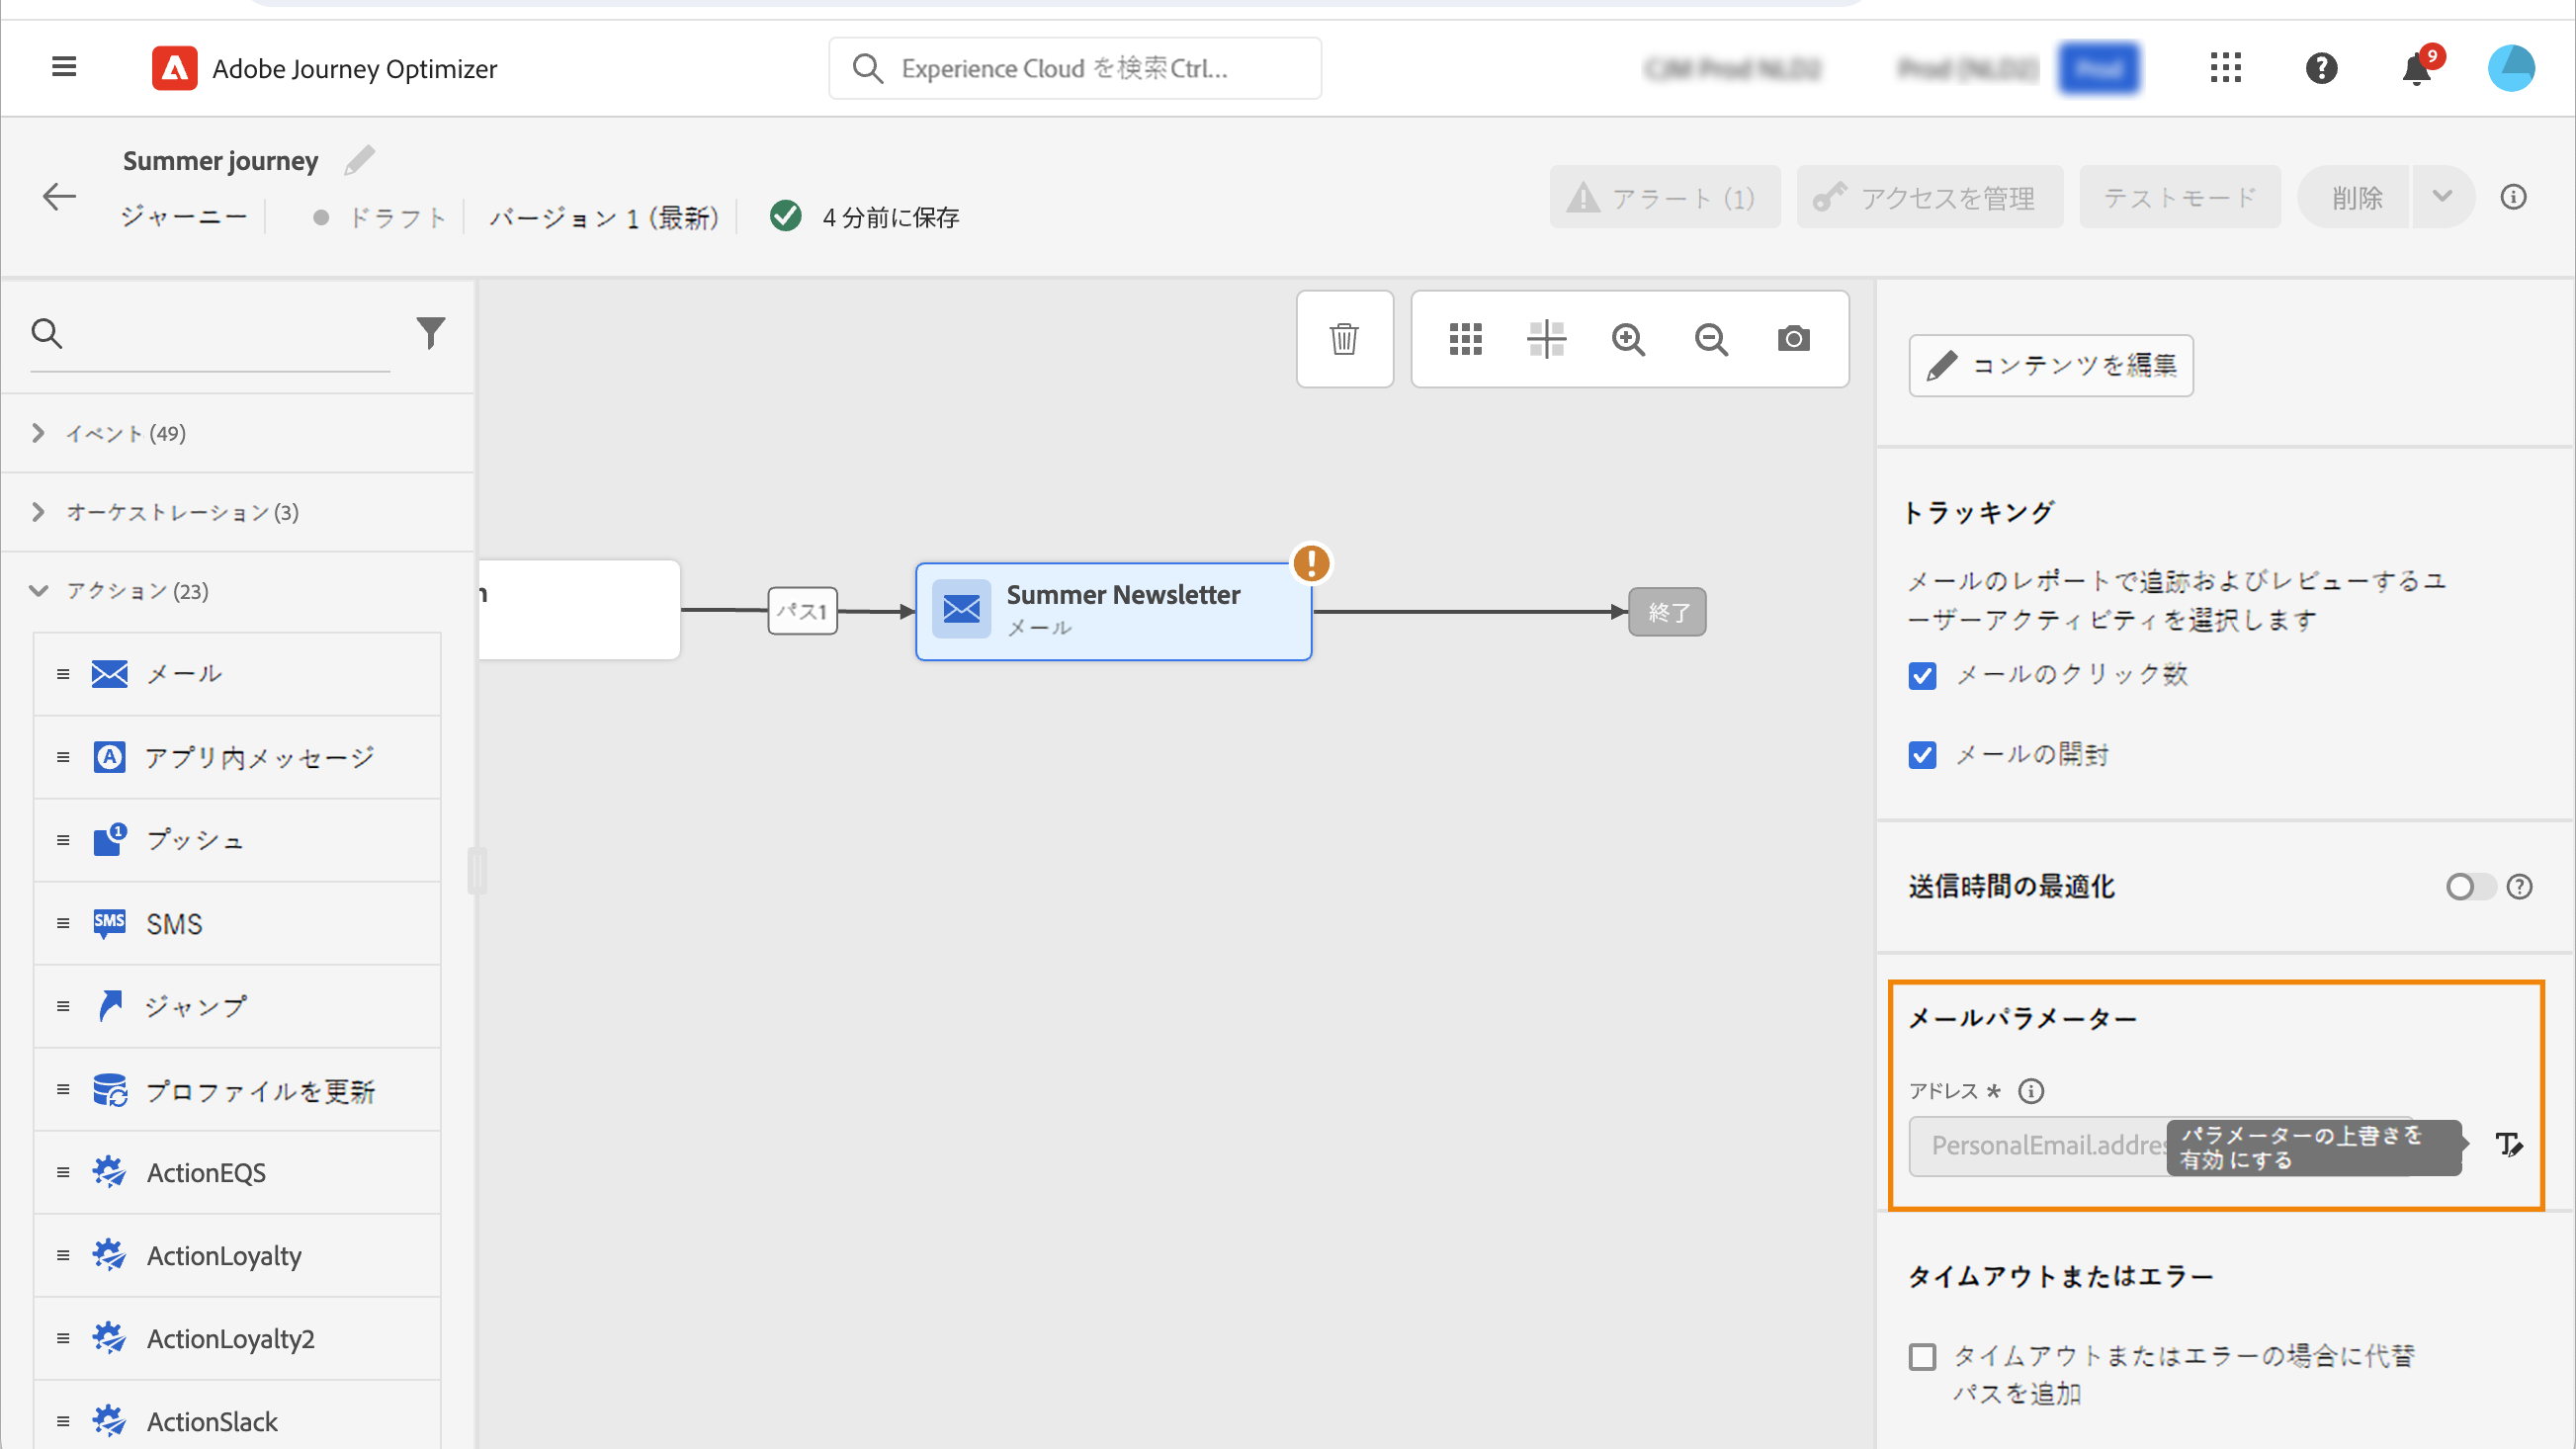The width and height of the screenshot is (2576, 1449).
Task: Click the filter funnel icon in palette
Action: (430, 332)
